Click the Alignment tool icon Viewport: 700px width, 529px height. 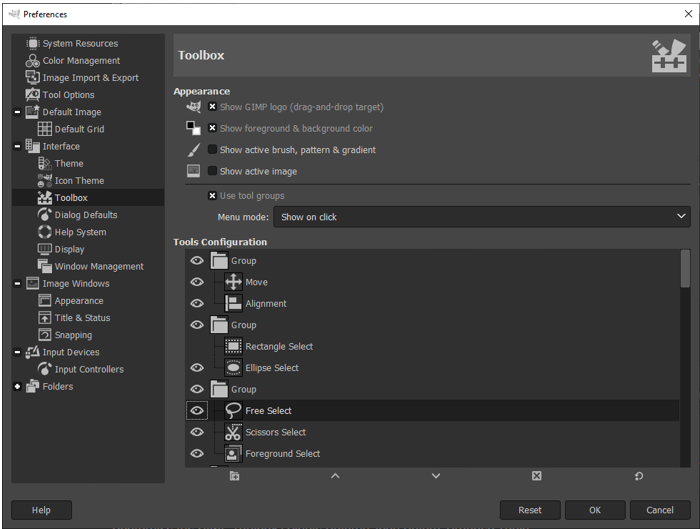pyautogui.click(x=233, y=304)
